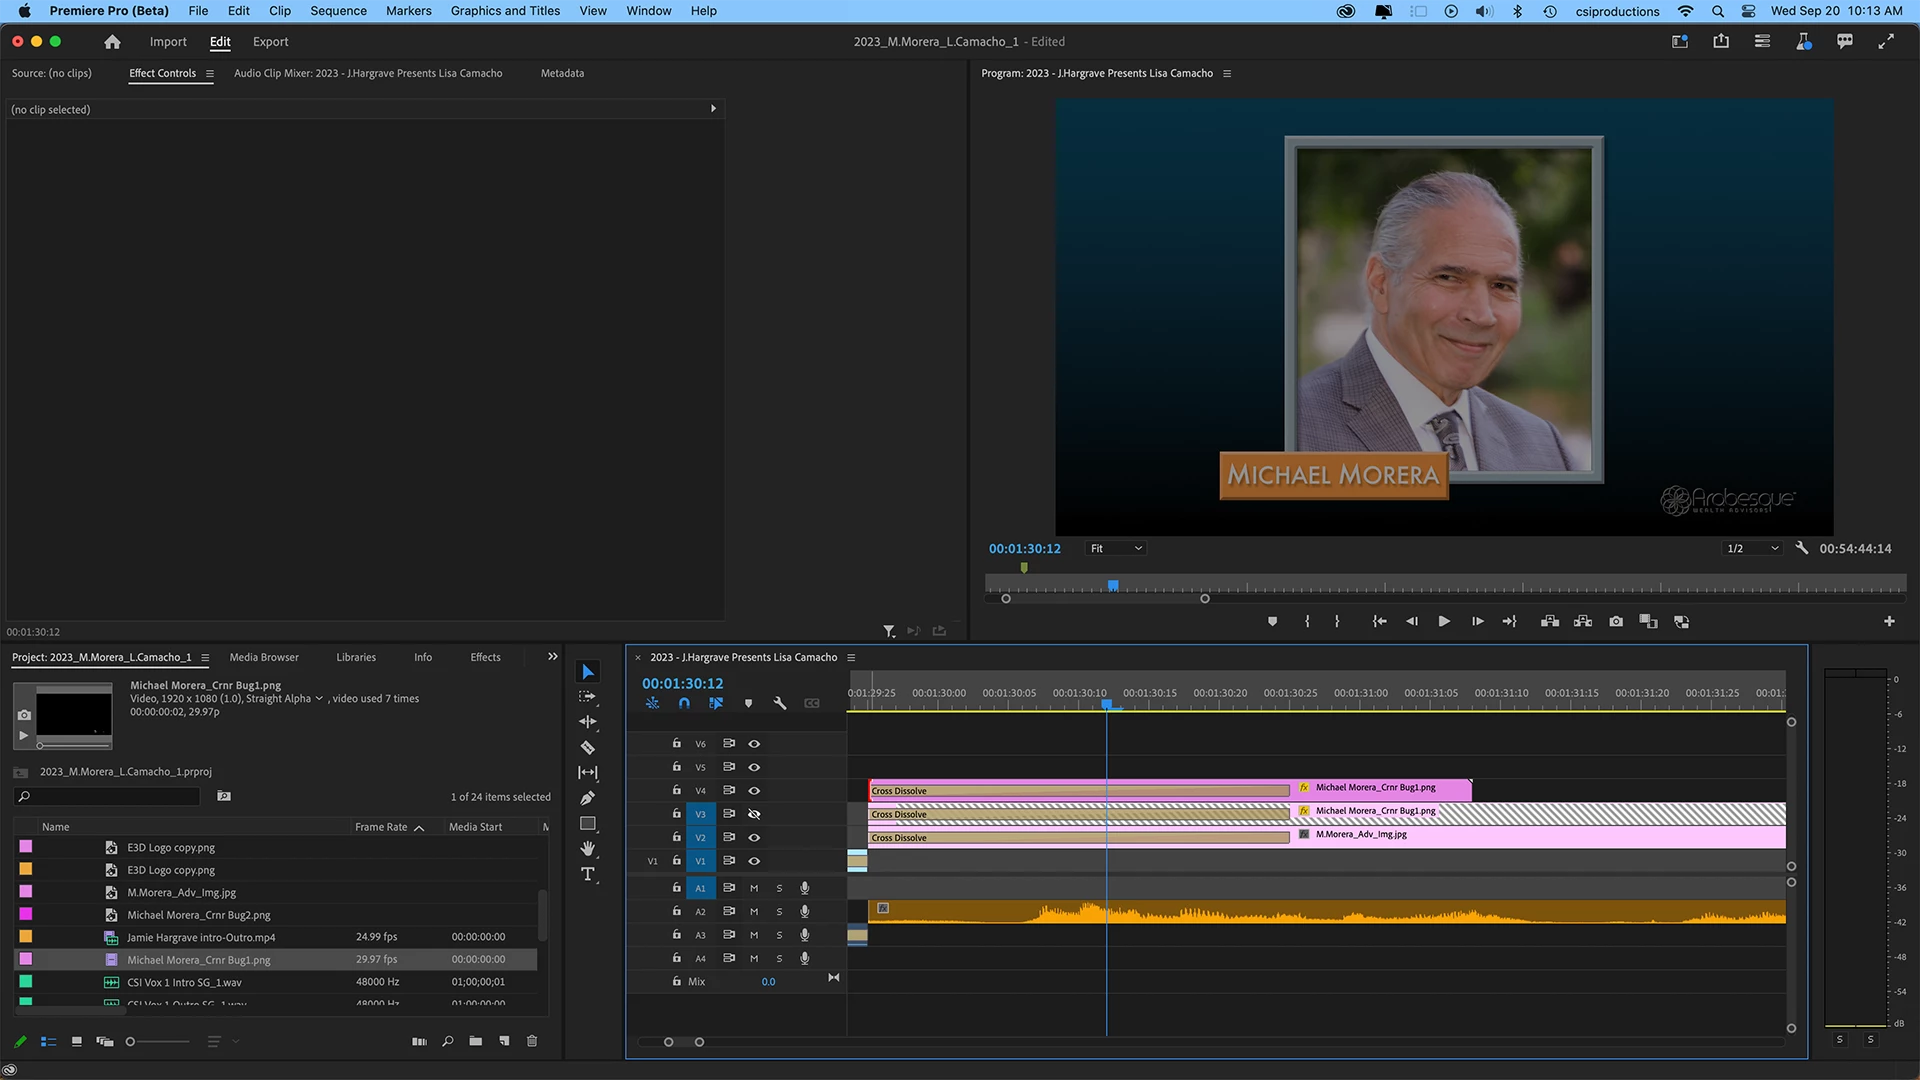Open the Fit zoom level dropdown

tap(1116, 548)
